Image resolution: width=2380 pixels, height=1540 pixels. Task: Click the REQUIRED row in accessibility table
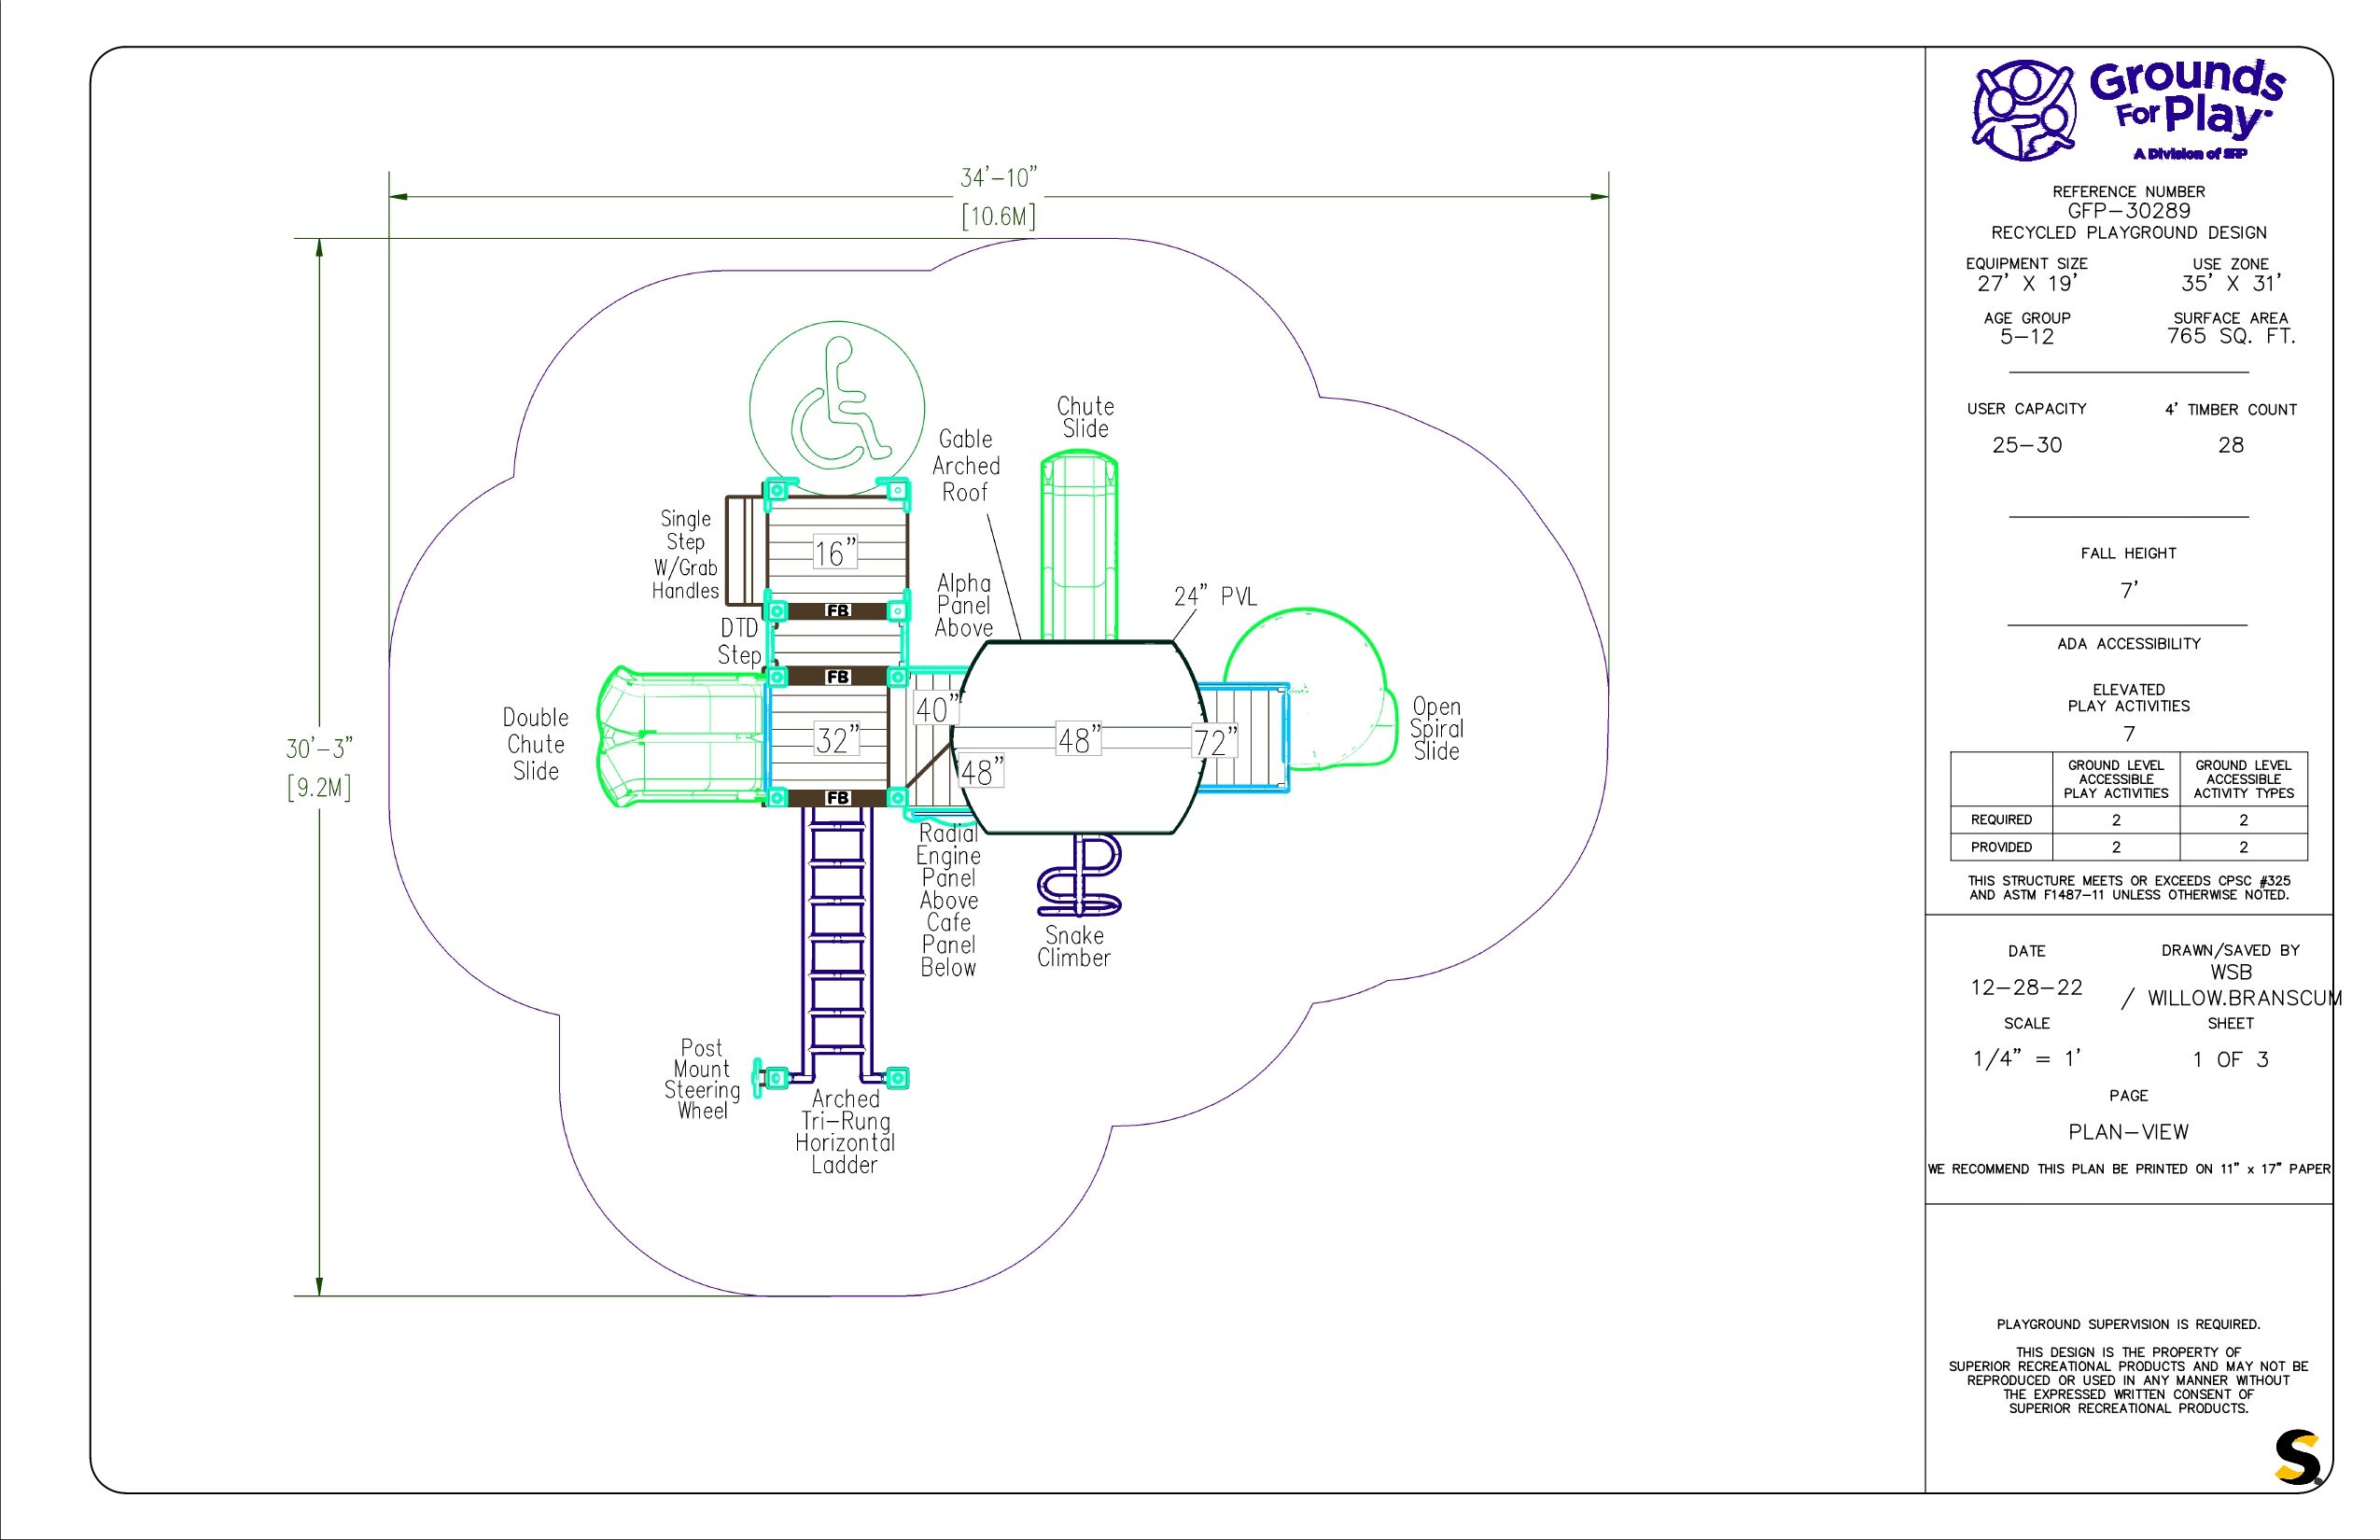(x=2001, y=820)
